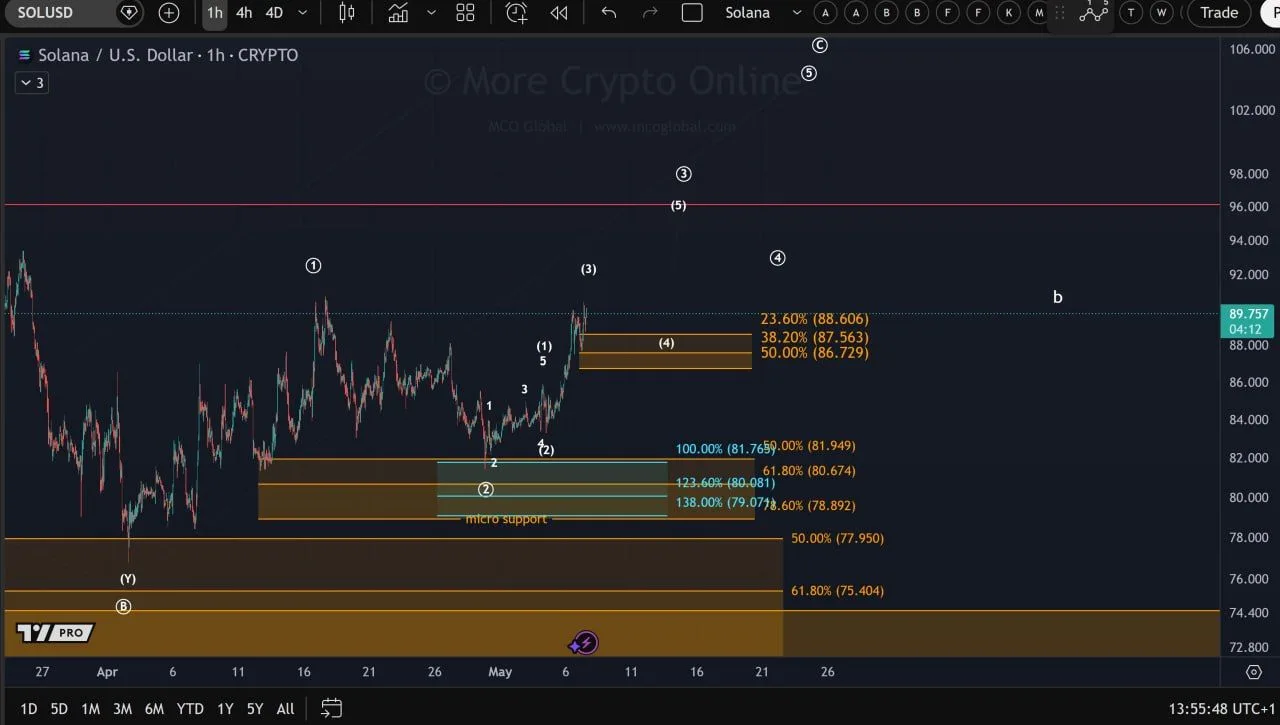This screenshot has height=725, width=1280.
Task: Click the micro support text label
Action: 506,519
